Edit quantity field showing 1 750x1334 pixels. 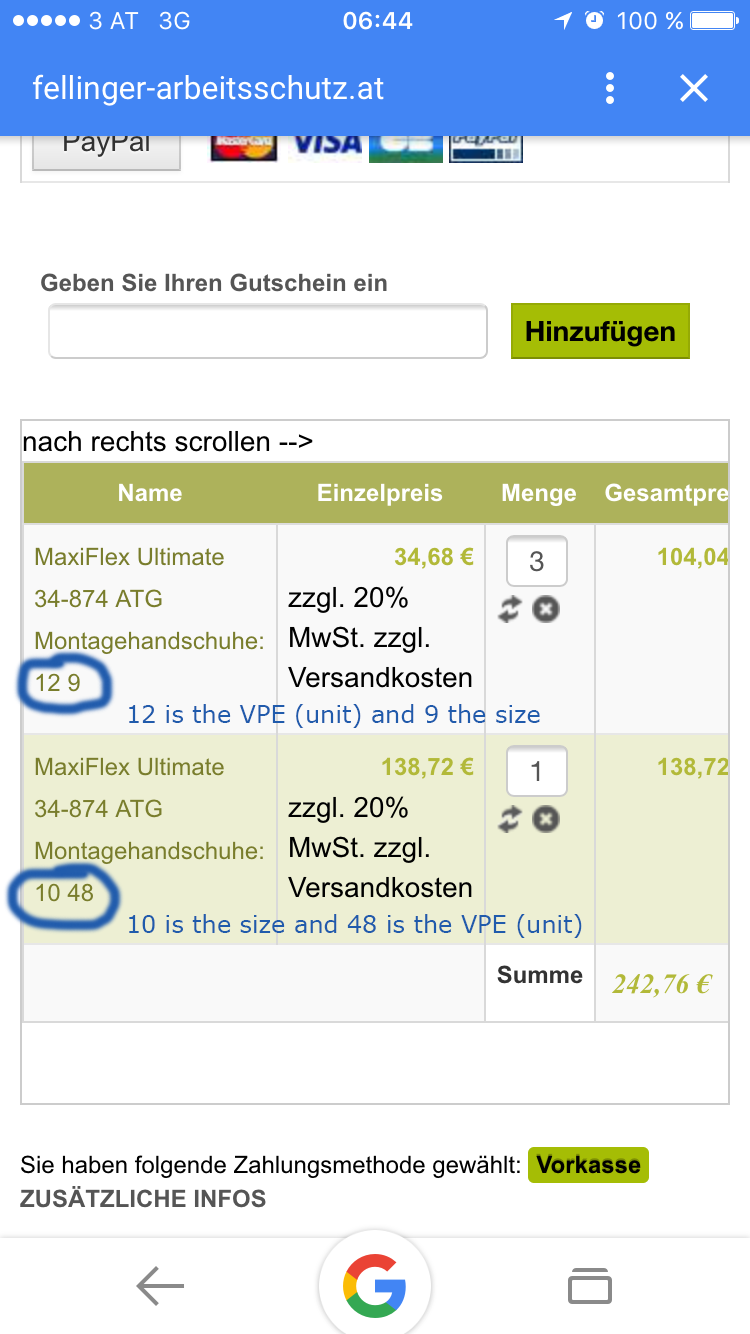[x=537, y=771]
